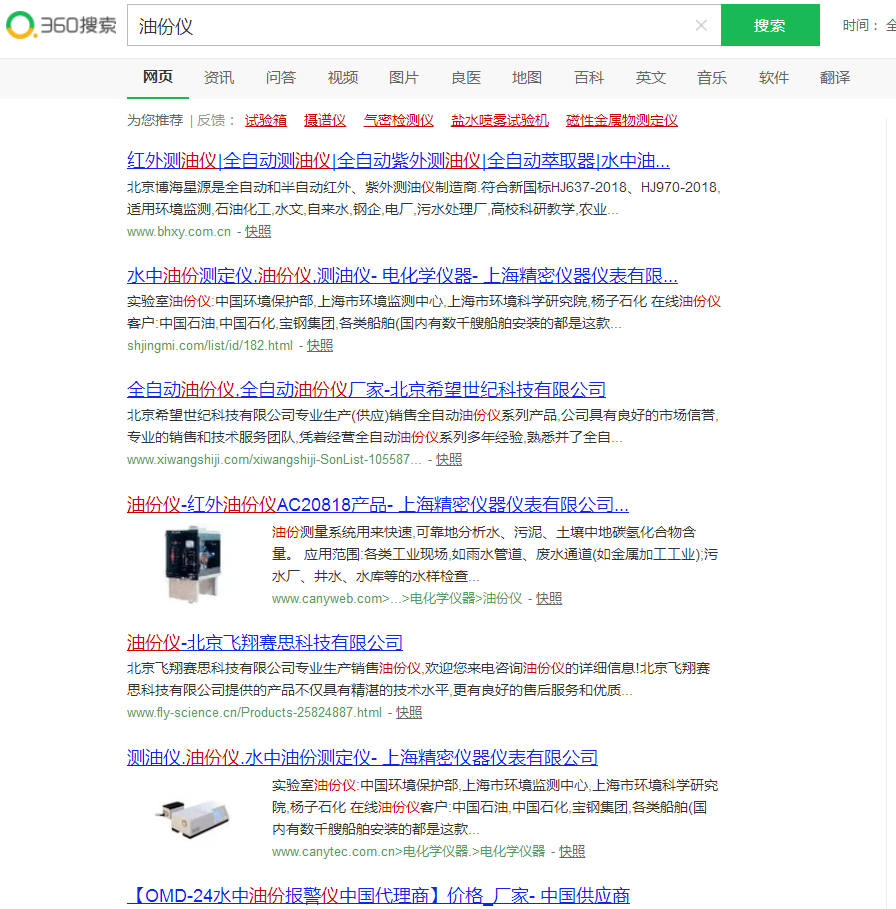Click the 盐水喷雾试验机 recommended link
Screen dimensions: 896x909
pos(500,120)
